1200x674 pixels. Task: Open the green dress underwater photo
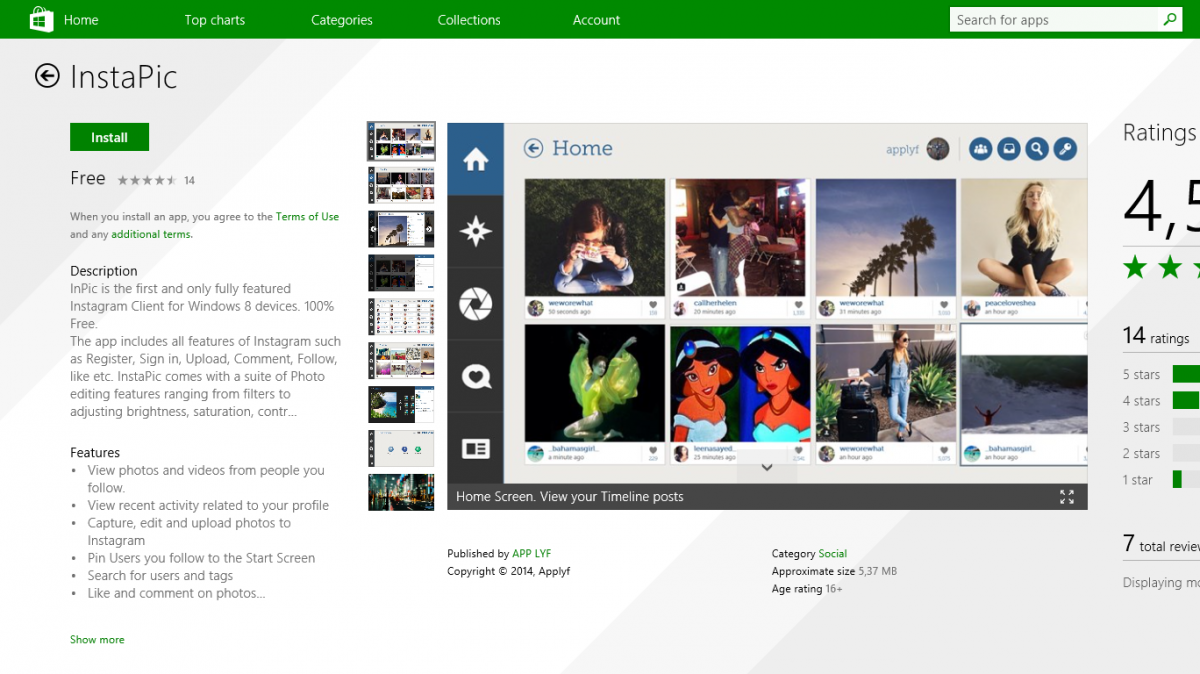tap(594, 383)
